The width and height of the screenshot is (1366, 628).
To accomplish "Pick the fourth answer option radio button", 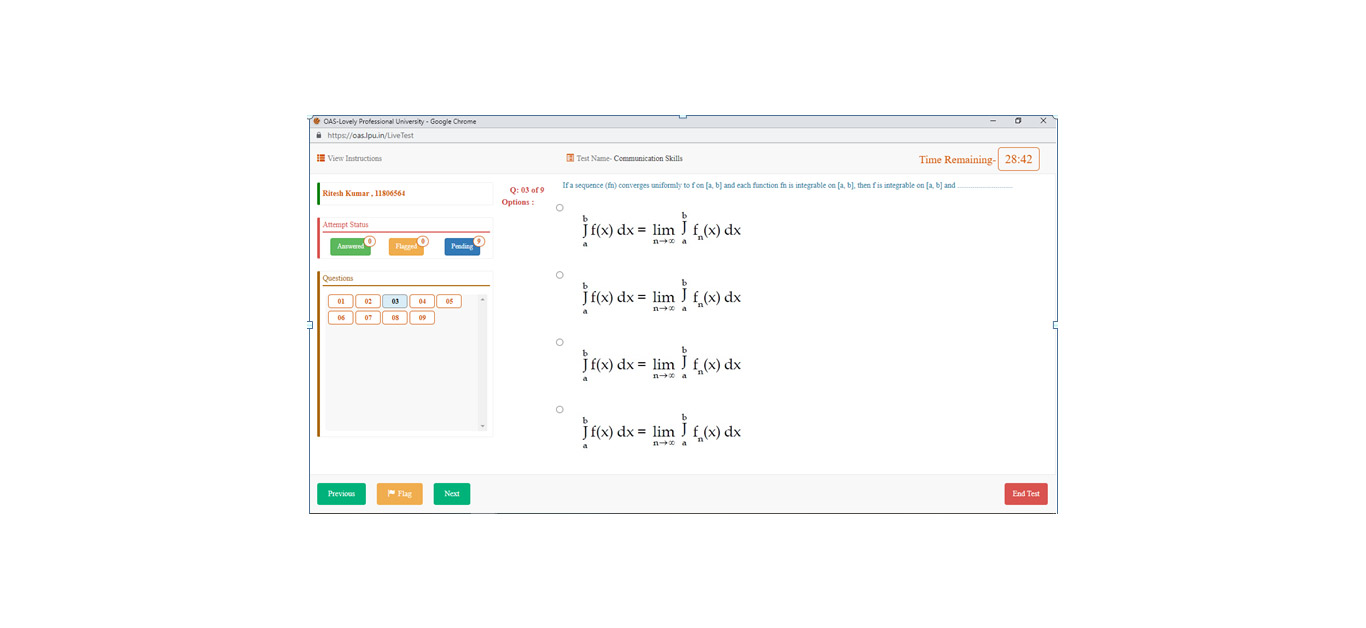I will point(560,409).
